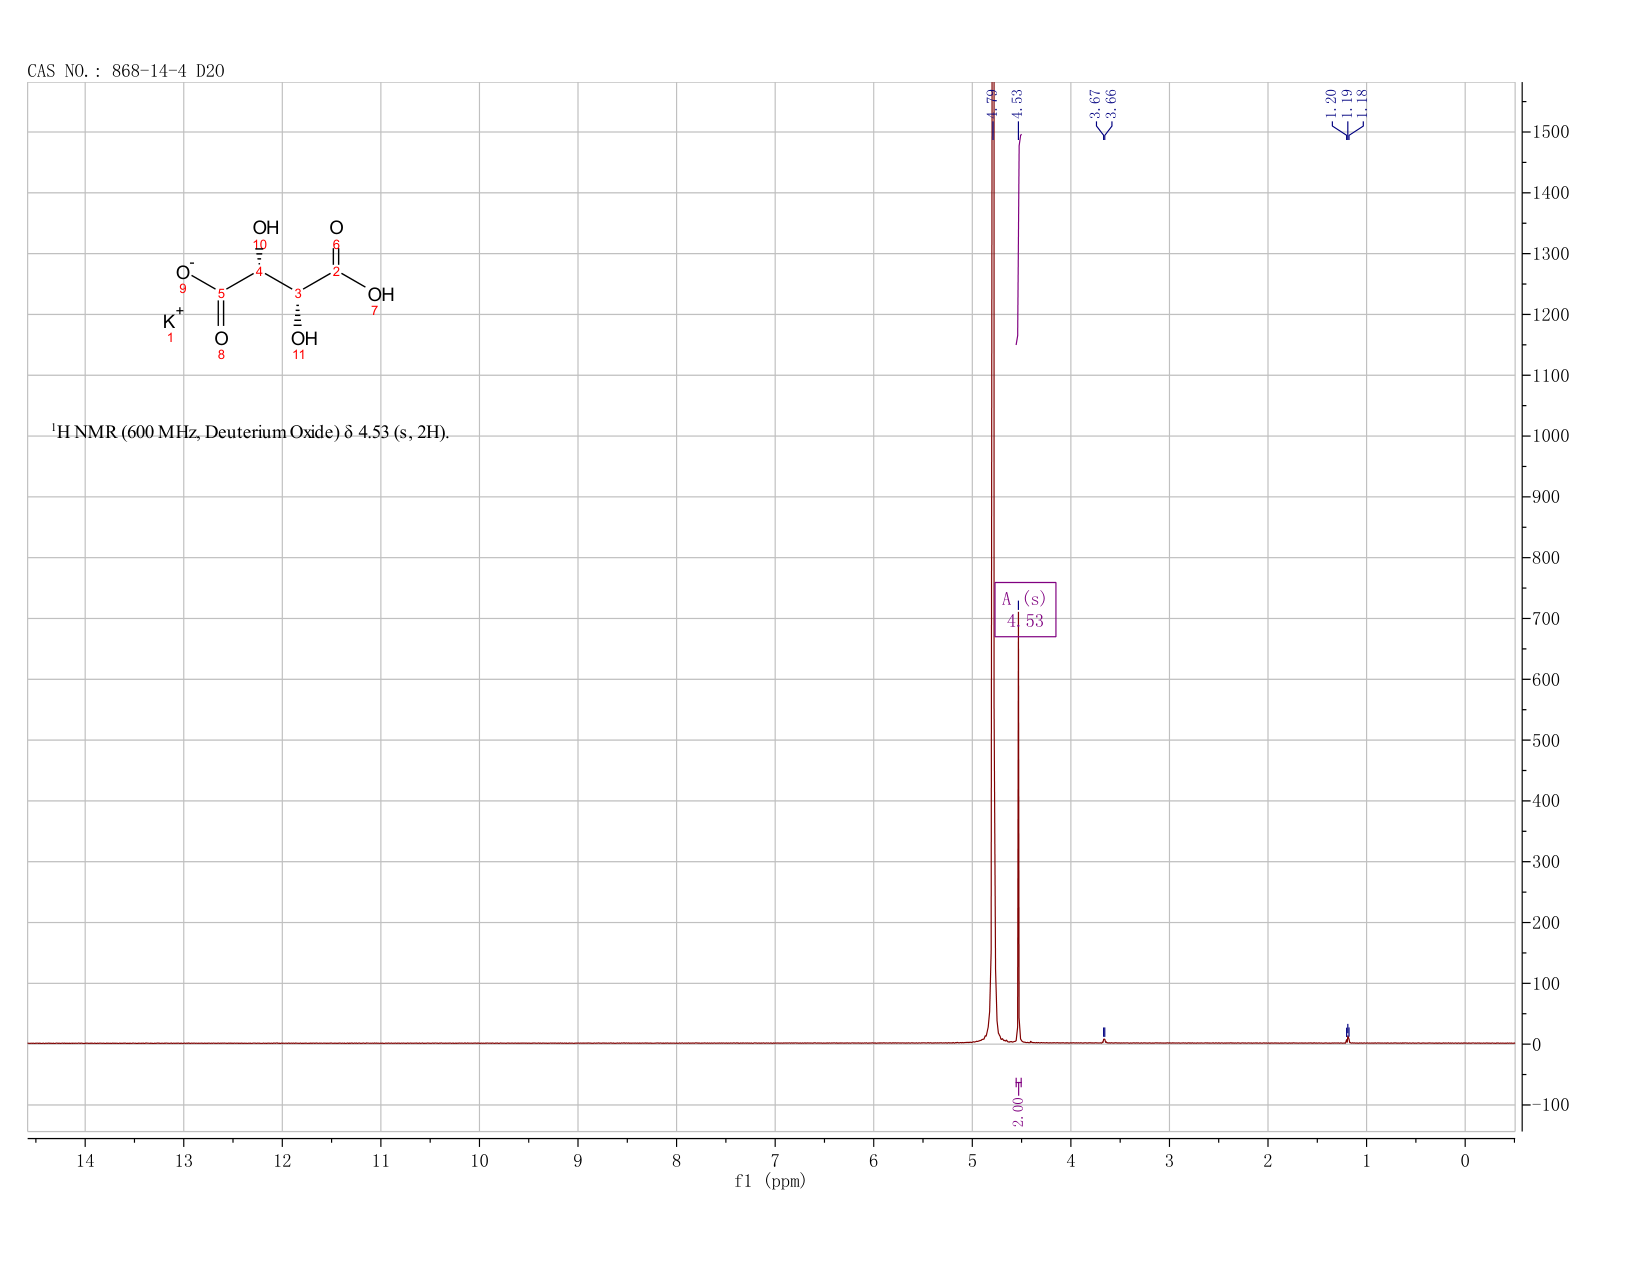The image size is (1650, 1275).
Task: Select the multiplet box A (s) 4.53
Action: [1025, 610]
